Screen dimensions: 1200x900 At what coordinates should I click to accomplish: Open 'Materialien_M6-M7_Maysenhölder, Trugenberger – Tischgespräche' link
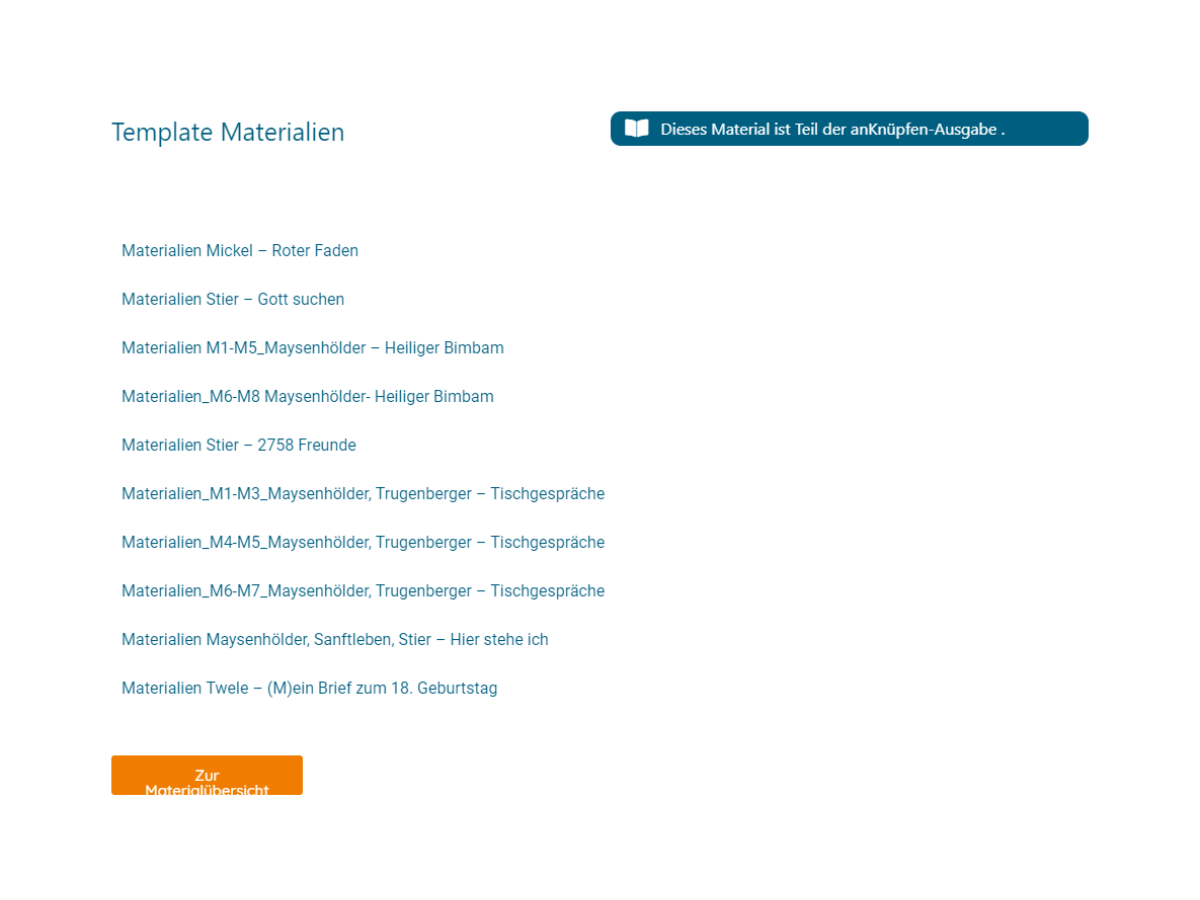pyautogui.click(x=363, y=591)
